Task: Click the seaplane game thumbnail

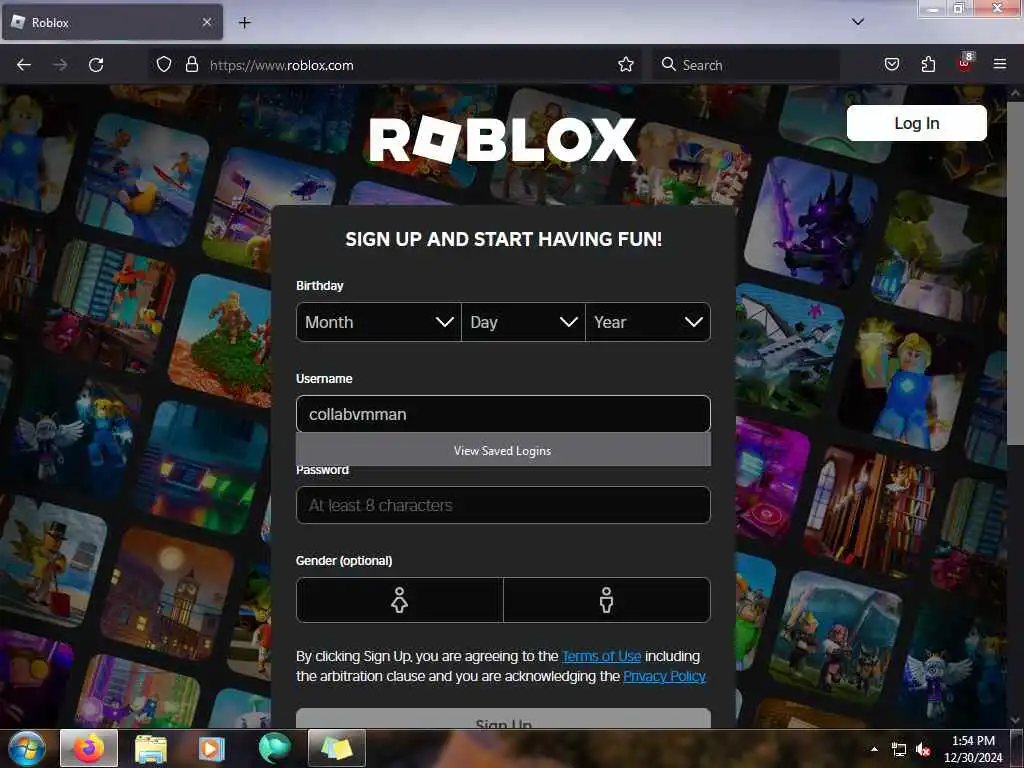Action: [x=788, y=350]
